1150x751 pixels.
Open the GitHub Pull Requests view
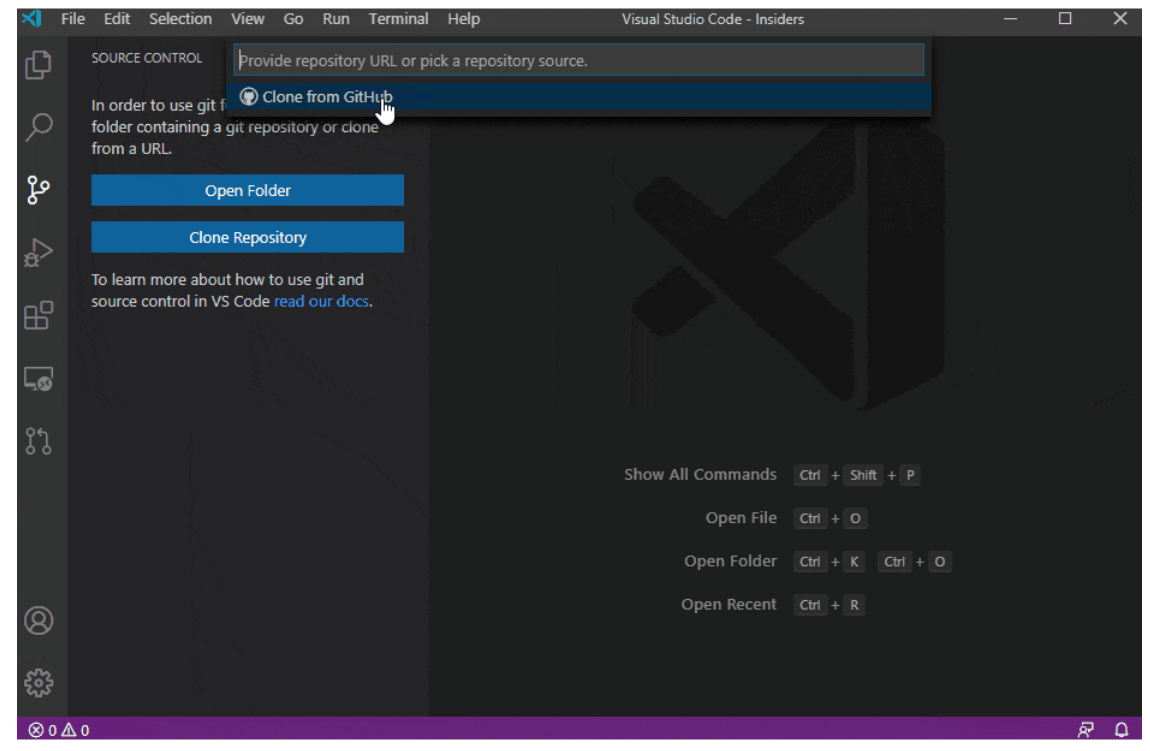pyautogui.click(x=38, y=441)
